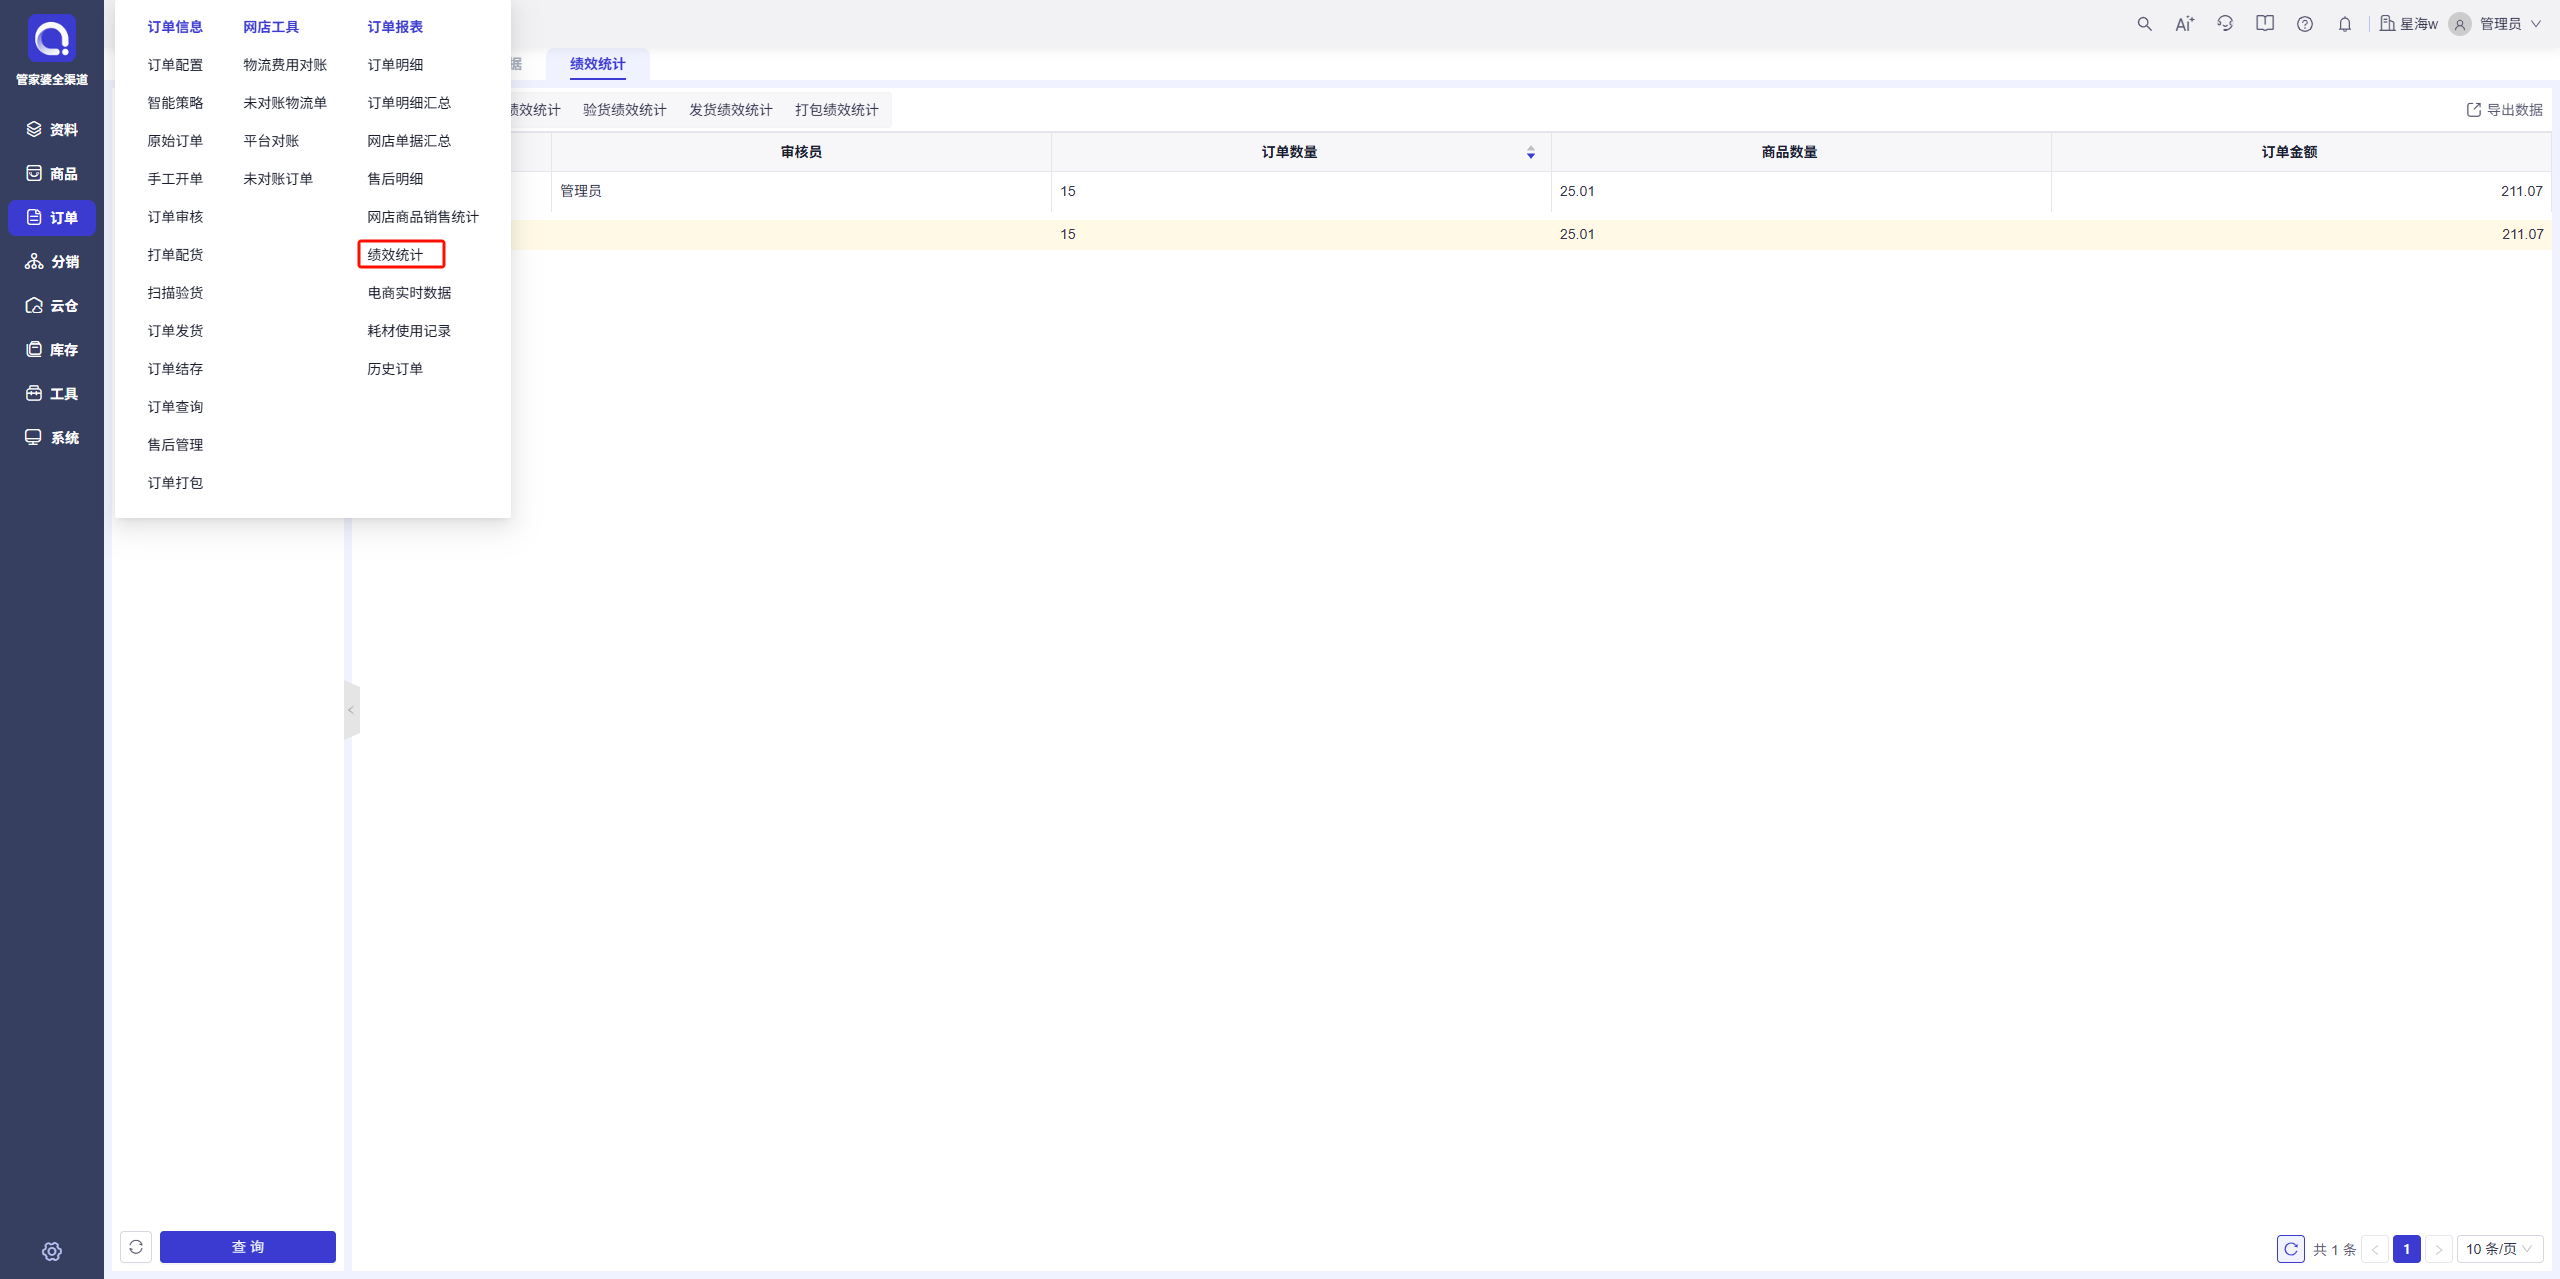Open 原始订单 menu item
Screen dimensions: 2560x1279
175,141
